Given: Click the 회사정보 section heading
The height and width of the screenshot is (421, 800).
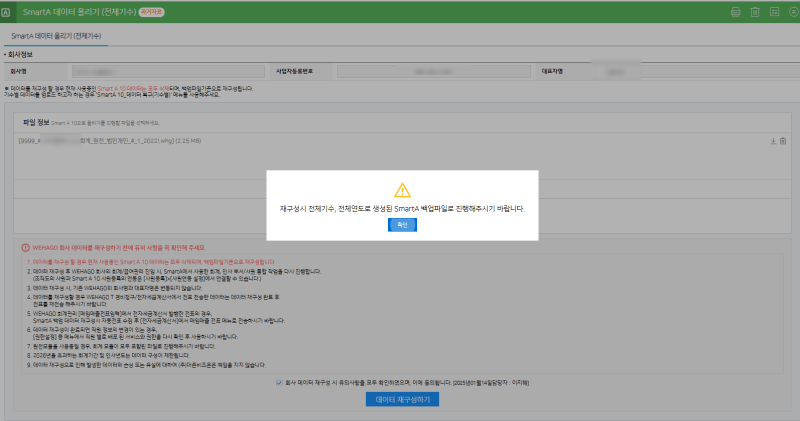Looking at the screenshot, I should 18,54.
